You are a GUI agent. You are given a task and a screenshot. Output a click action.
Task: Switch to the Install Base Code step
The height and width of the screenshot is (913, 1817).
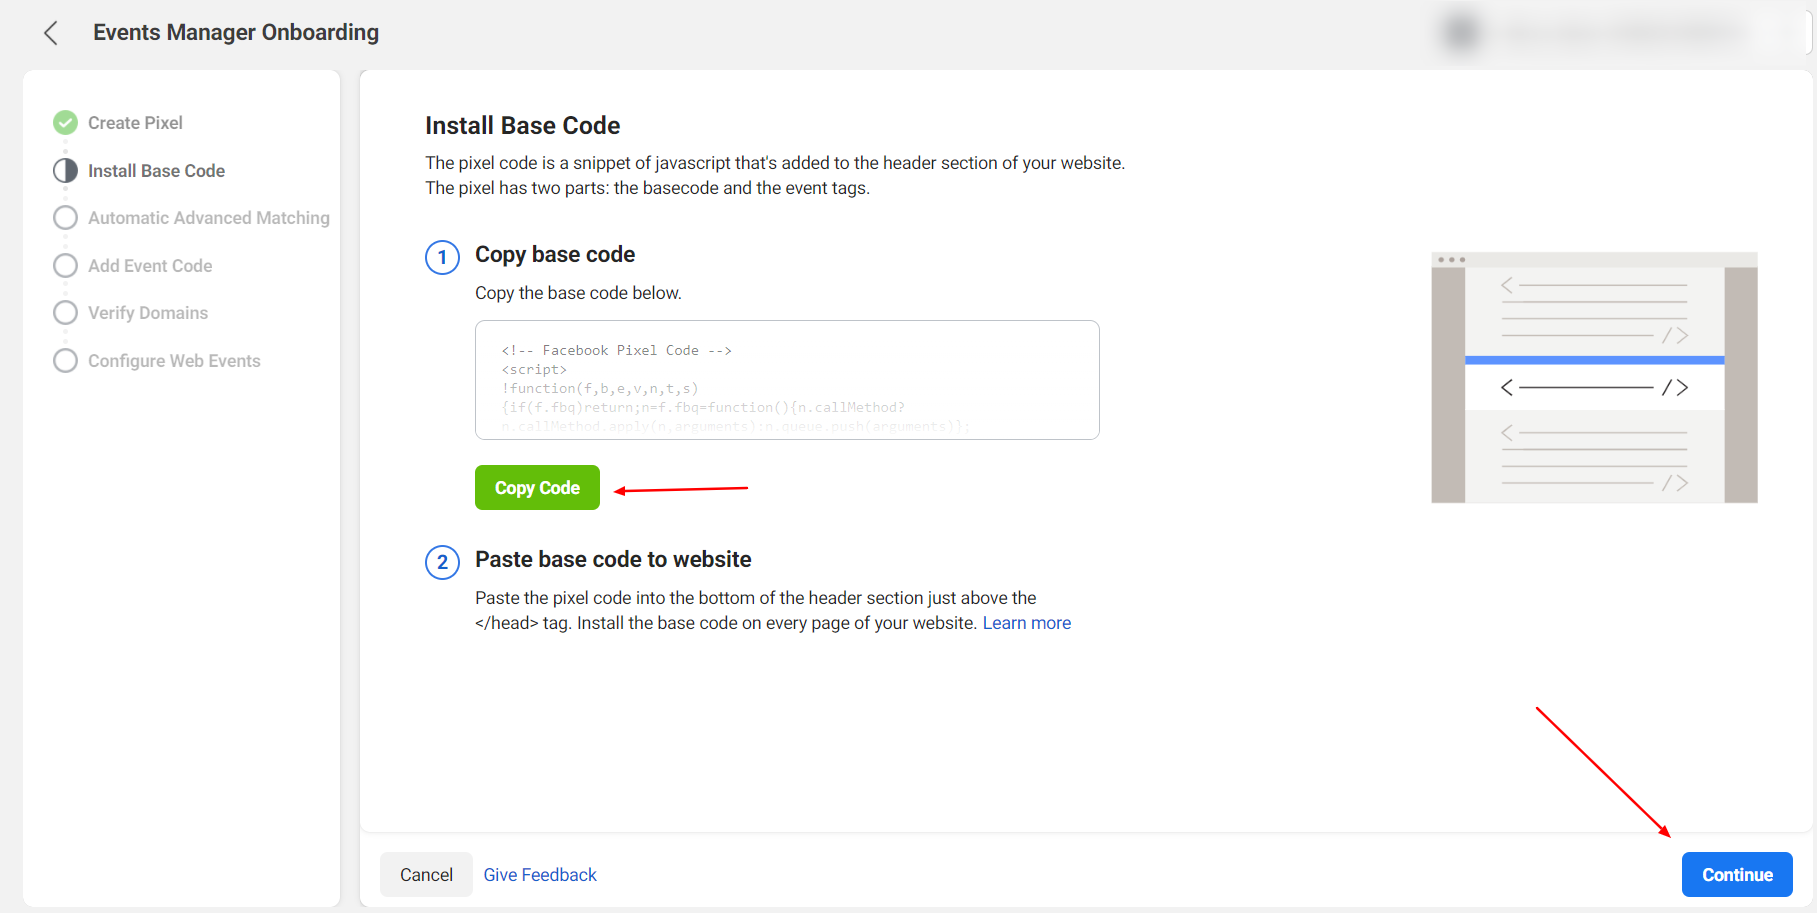156,170
